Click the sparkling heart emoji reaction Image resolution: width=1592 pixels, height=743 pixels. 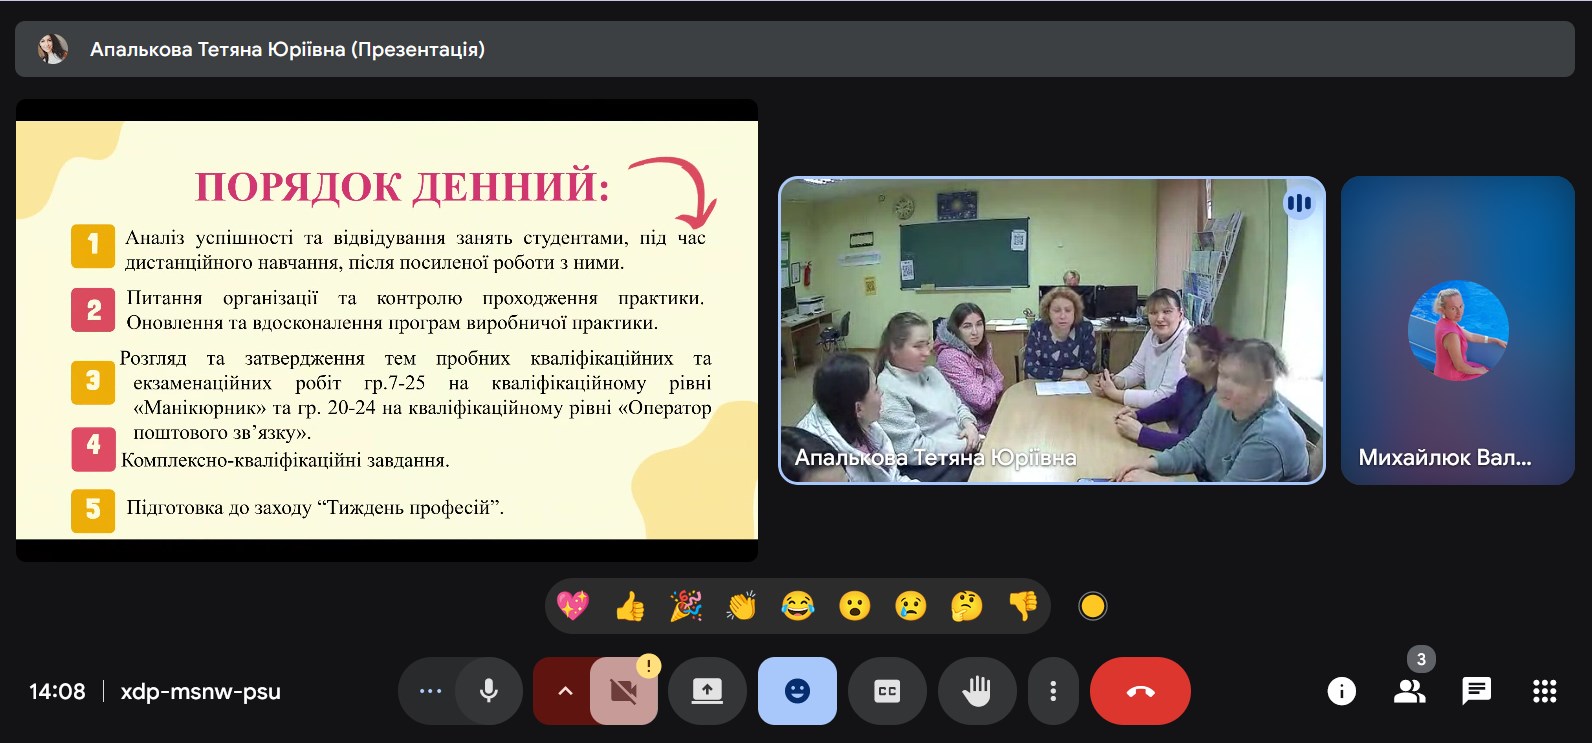pos(573,606)
